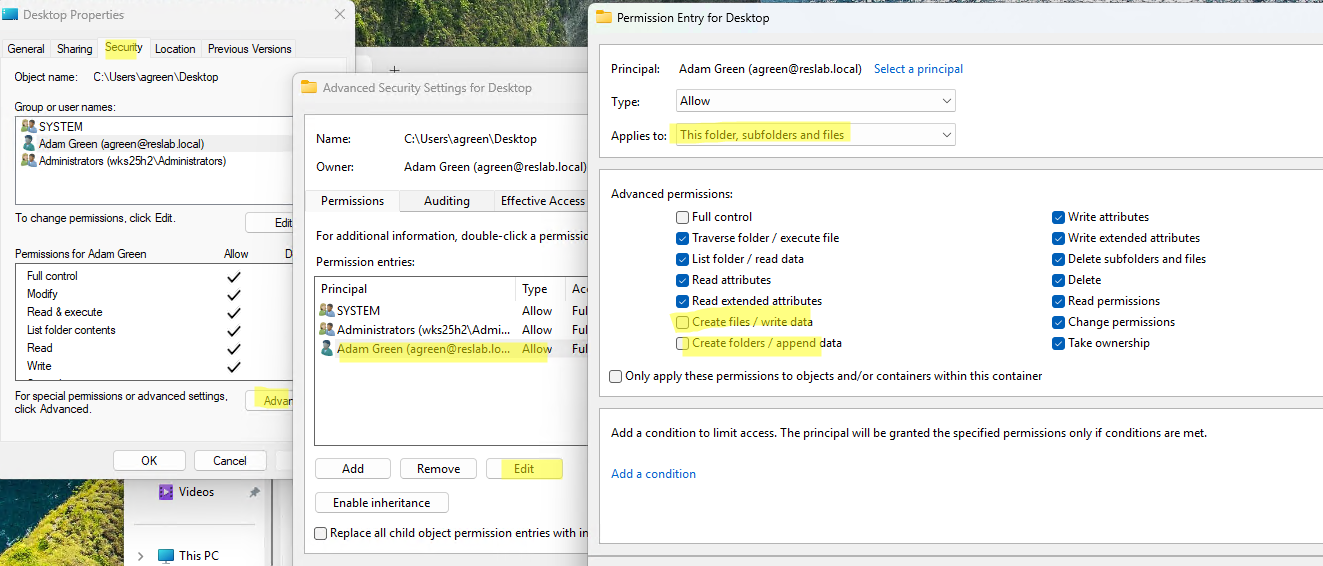Open the Type dropdown set to Allow

click(x=815, y=101)
